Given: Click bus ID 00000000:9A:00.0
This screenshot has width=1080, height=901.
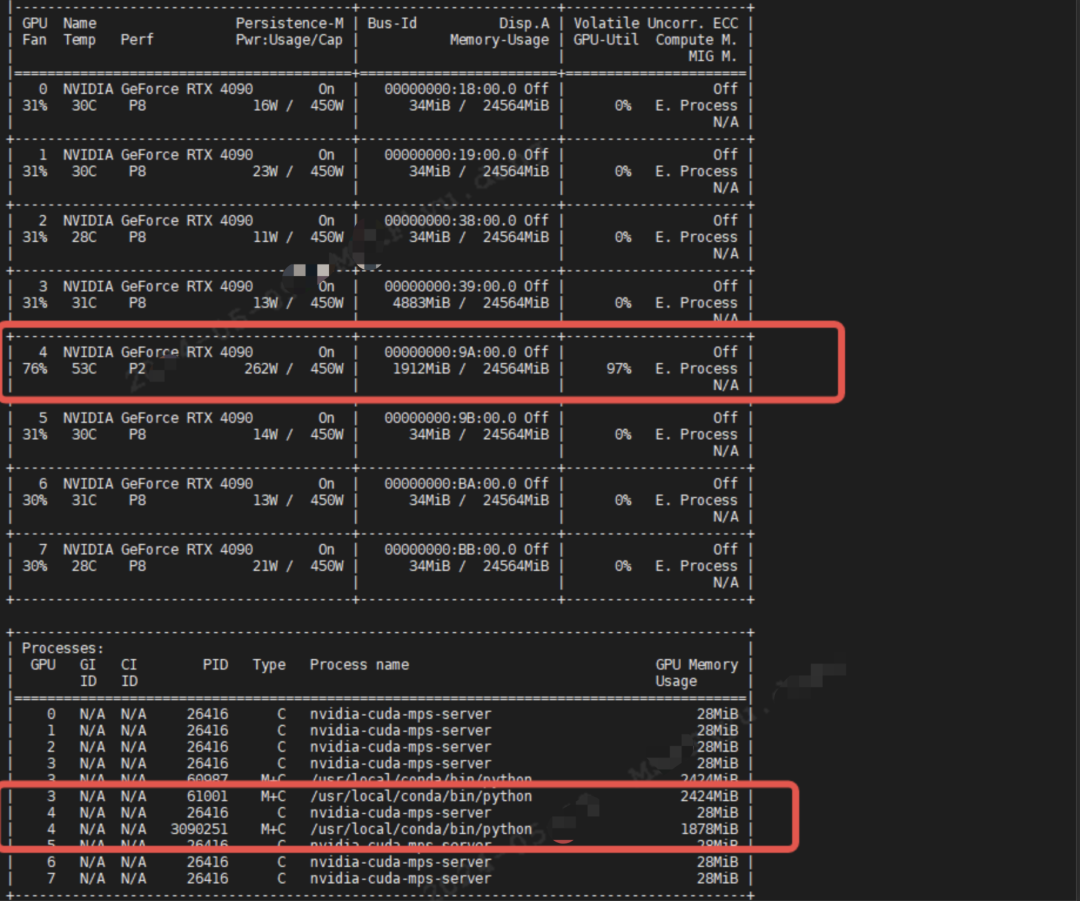Looking at the screenshot, I should coord(450,353).
